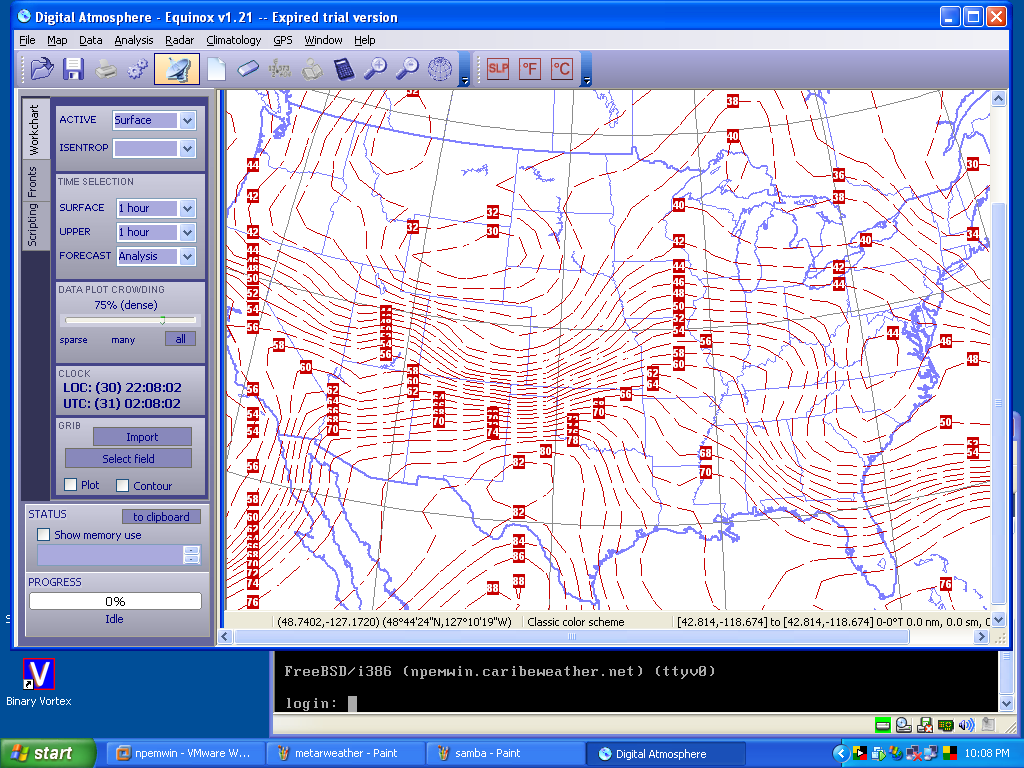Click npemwin - VMware taskbar button
This screenshot has width=1024, height=768.
[184, 754]
